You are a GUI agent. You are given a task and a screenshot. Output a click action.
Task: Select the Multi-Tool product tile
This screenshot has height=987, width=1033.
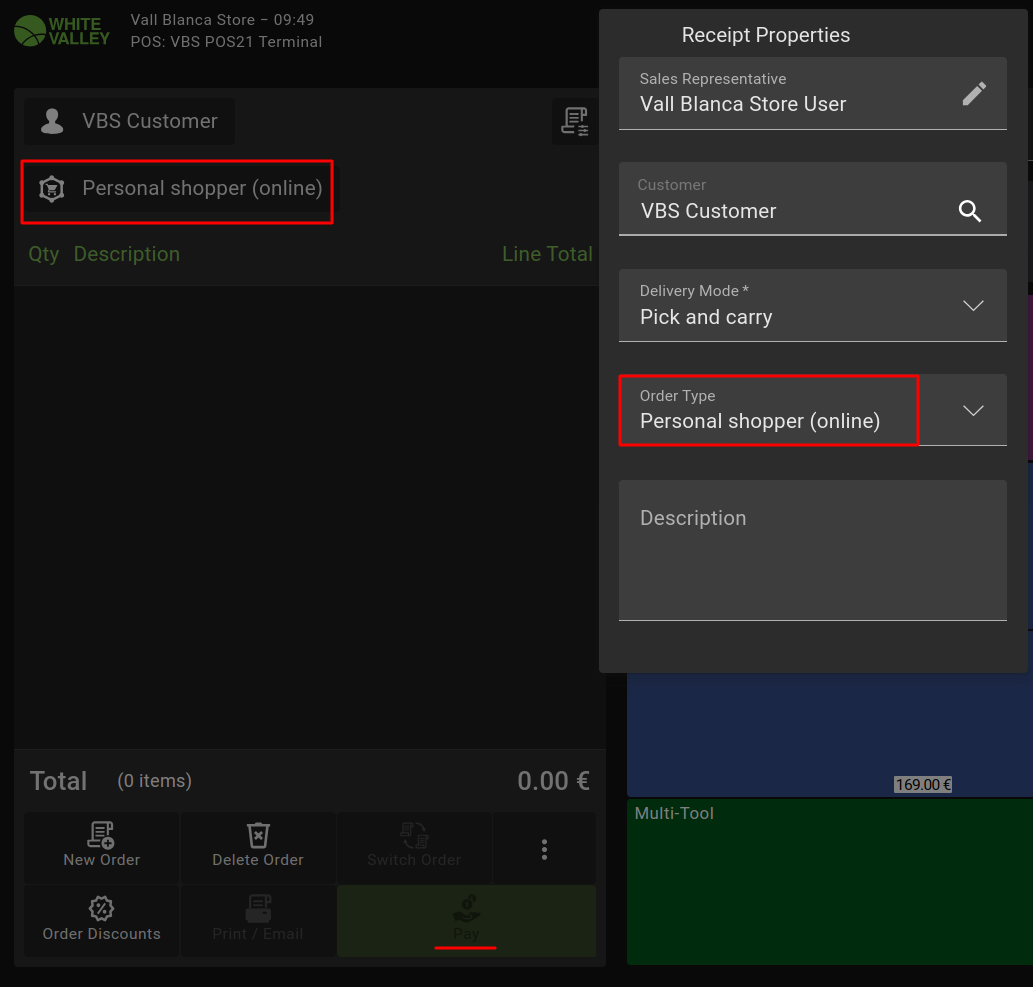click(829, 882)
